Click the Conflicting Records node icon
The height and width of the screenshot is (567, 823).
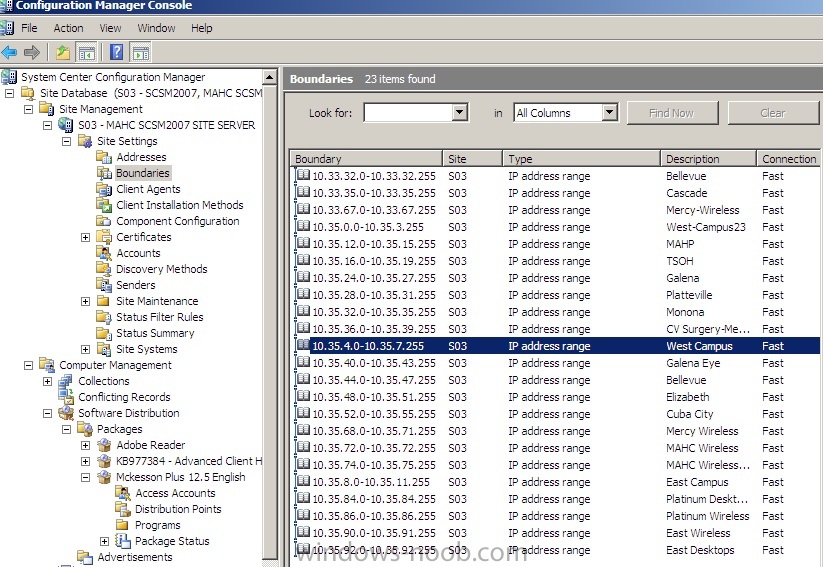66,397
